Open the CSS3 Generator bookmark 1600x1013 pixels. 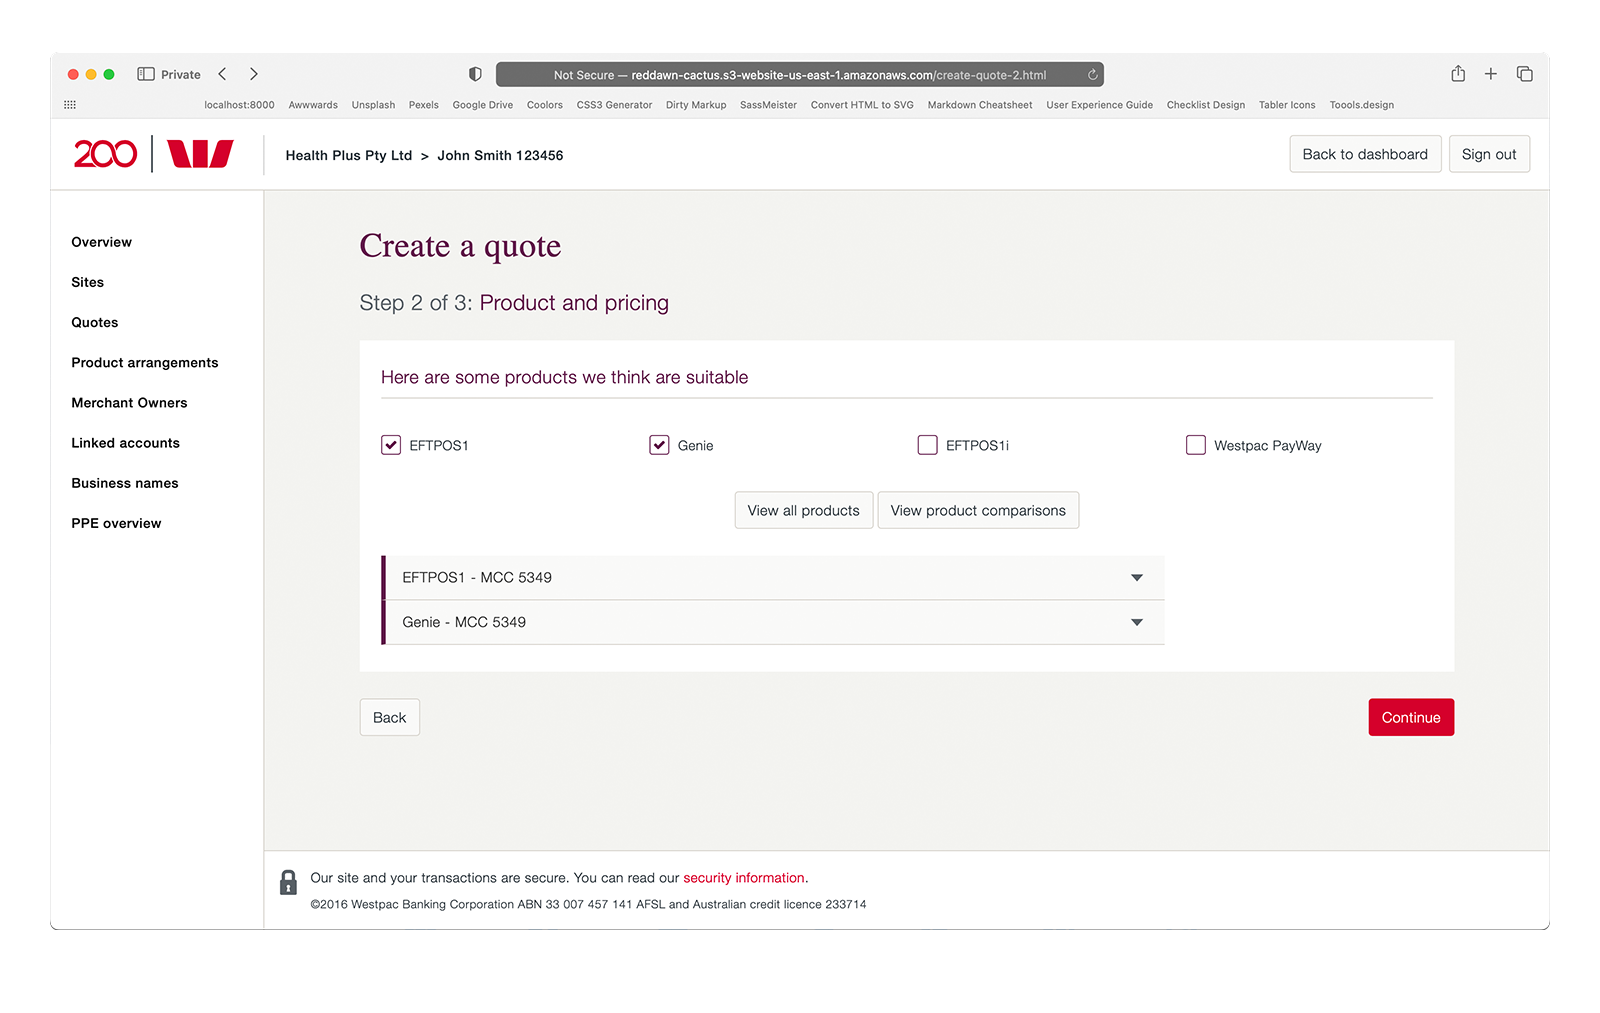tap(614, 105)
